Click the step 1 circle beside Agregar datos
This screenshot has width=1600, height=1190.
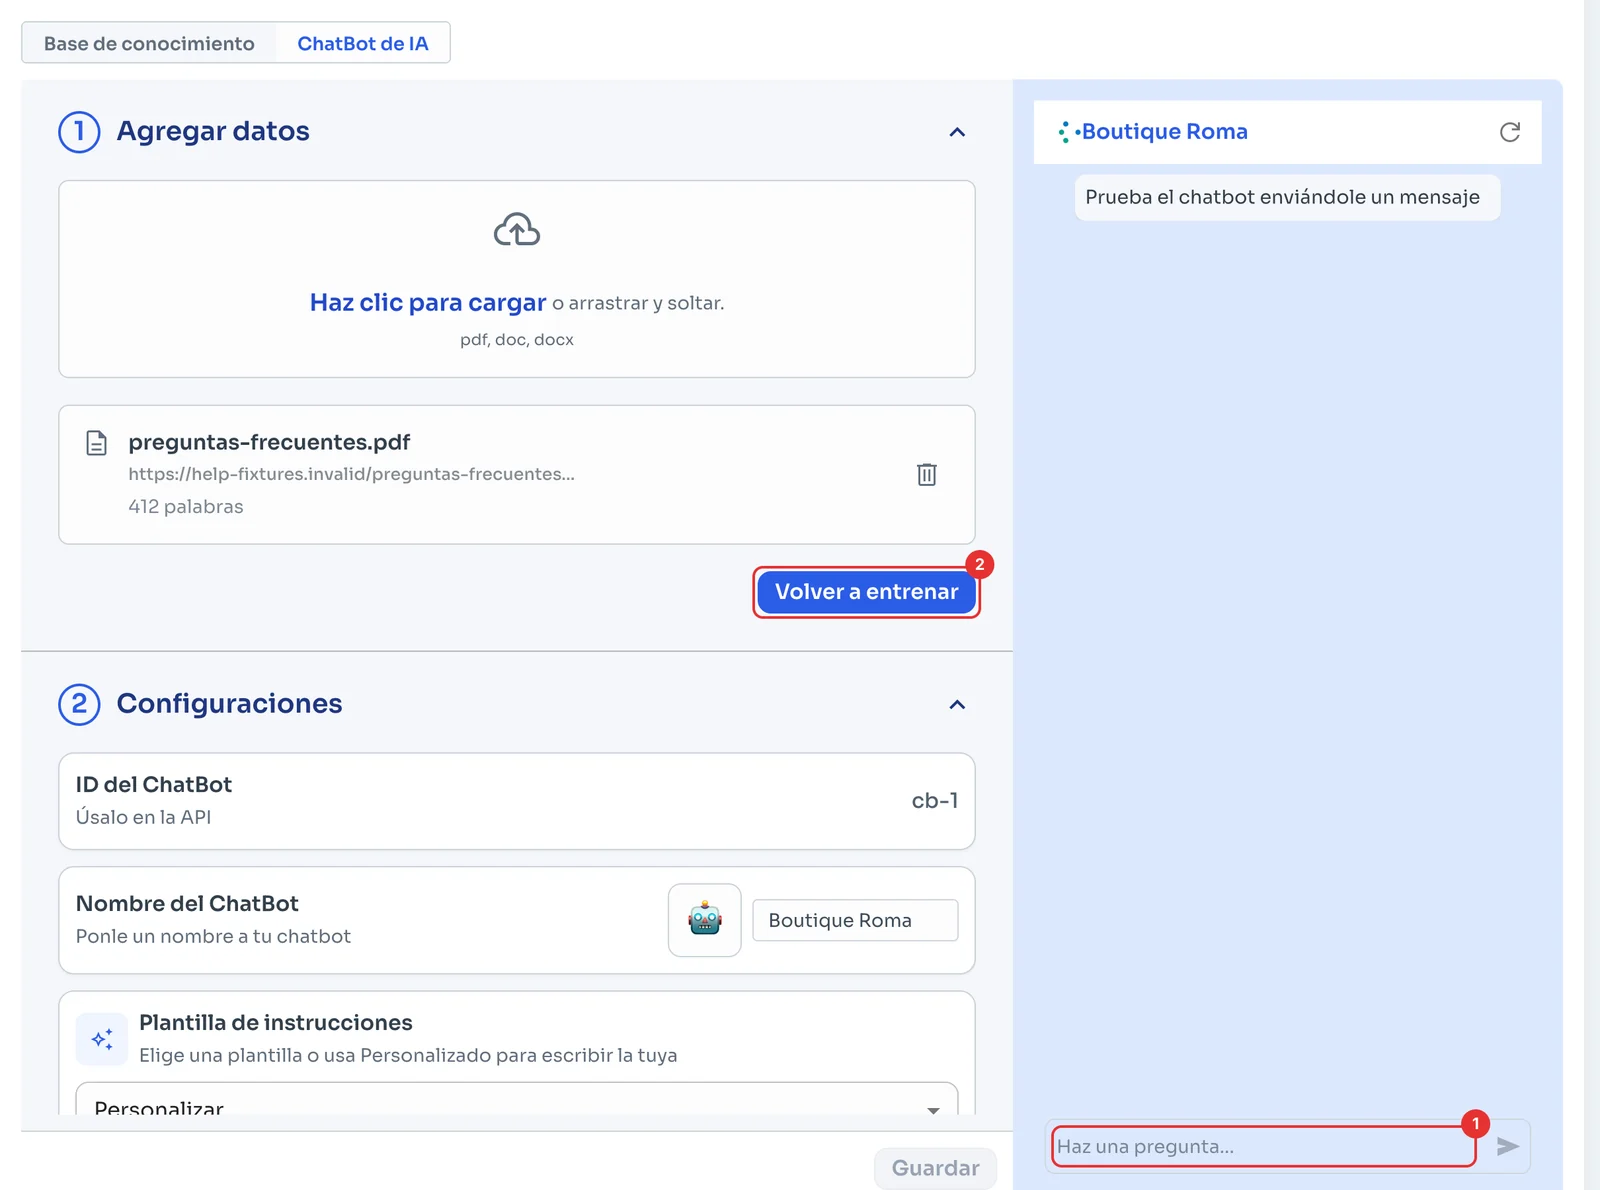[x=79, y=132]
